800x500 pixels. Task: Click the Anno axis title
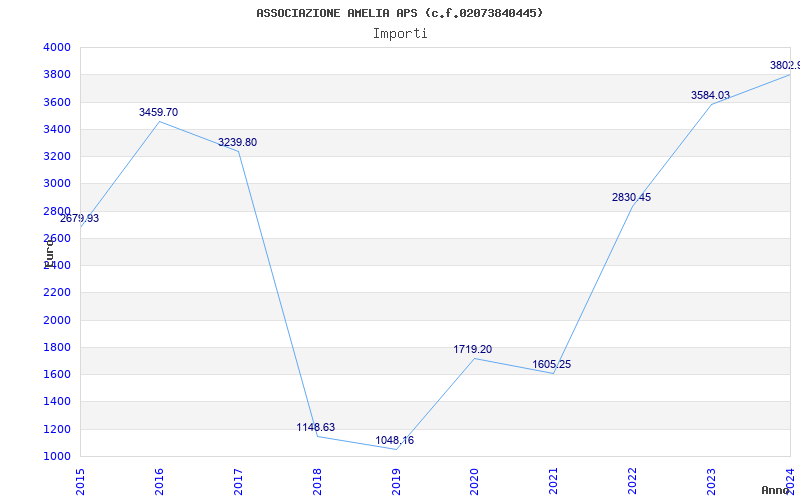point(775,490)
